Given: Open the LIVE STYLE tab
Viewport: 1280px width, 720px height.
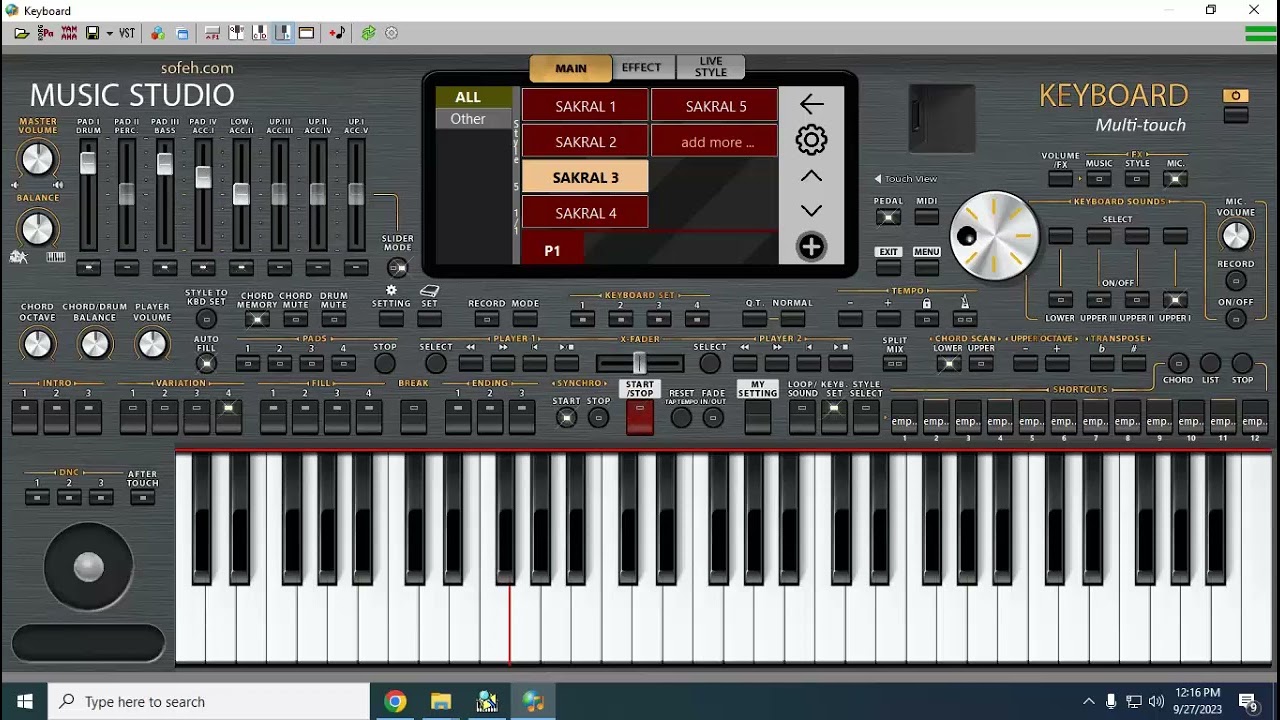Looking at the screenshot, I should click(711, 67).
